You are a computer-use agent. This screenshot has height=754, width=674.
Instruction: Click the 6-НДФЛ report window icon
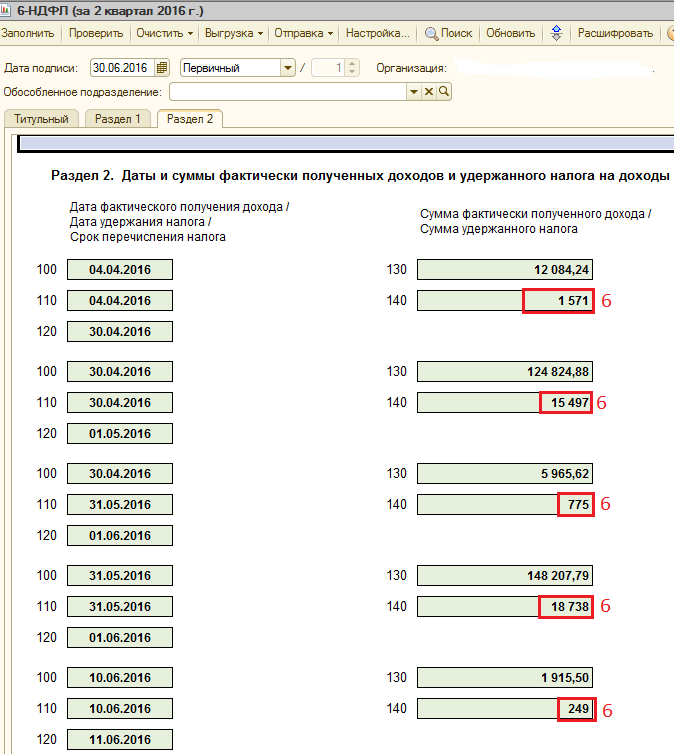[5, 10]
